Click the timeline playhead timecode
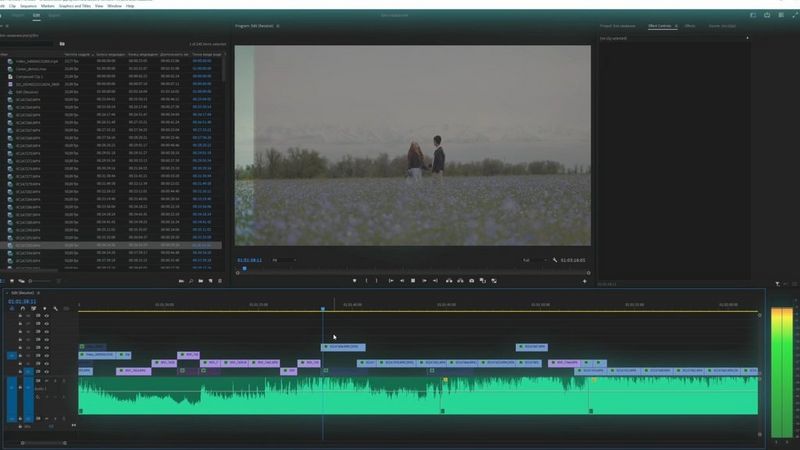800x450 pixels. 22,301
